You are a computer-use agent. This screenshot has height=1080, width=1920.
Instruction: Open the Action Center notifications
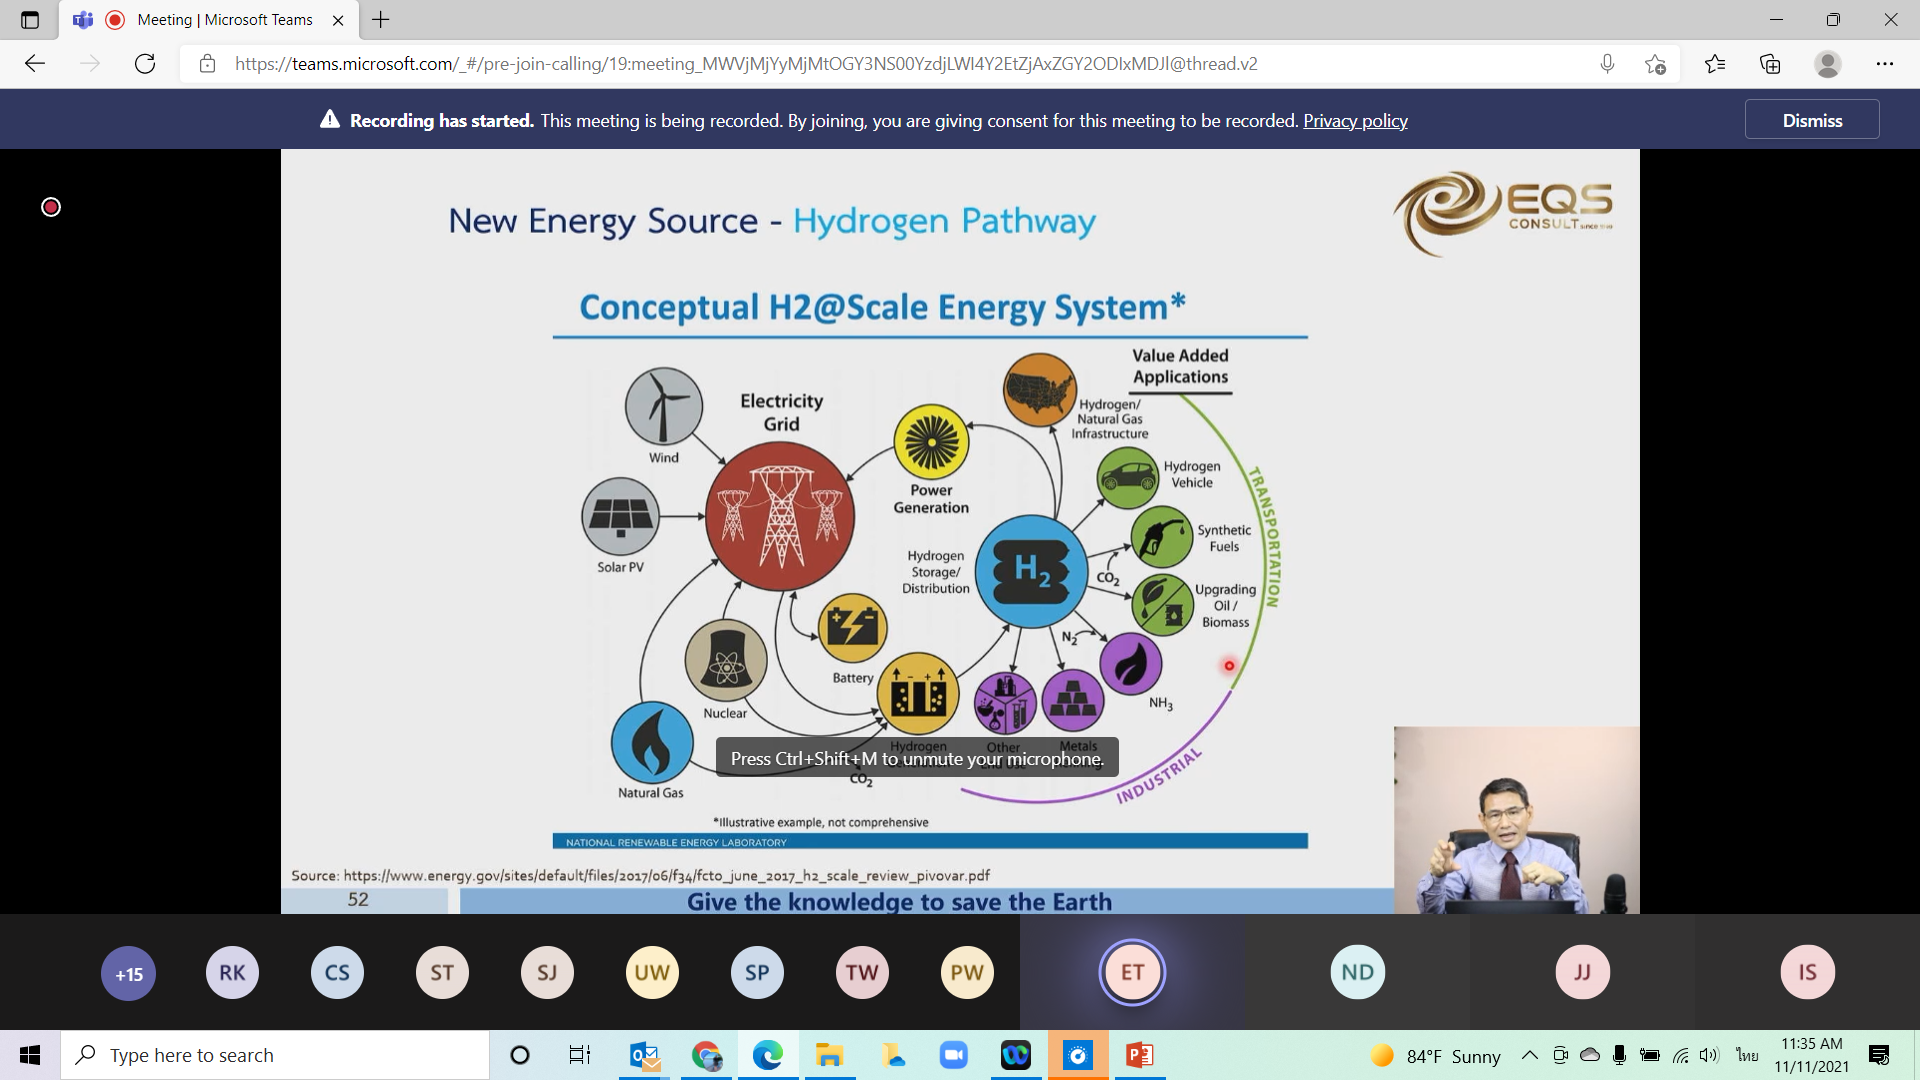pos(1879,1055)
